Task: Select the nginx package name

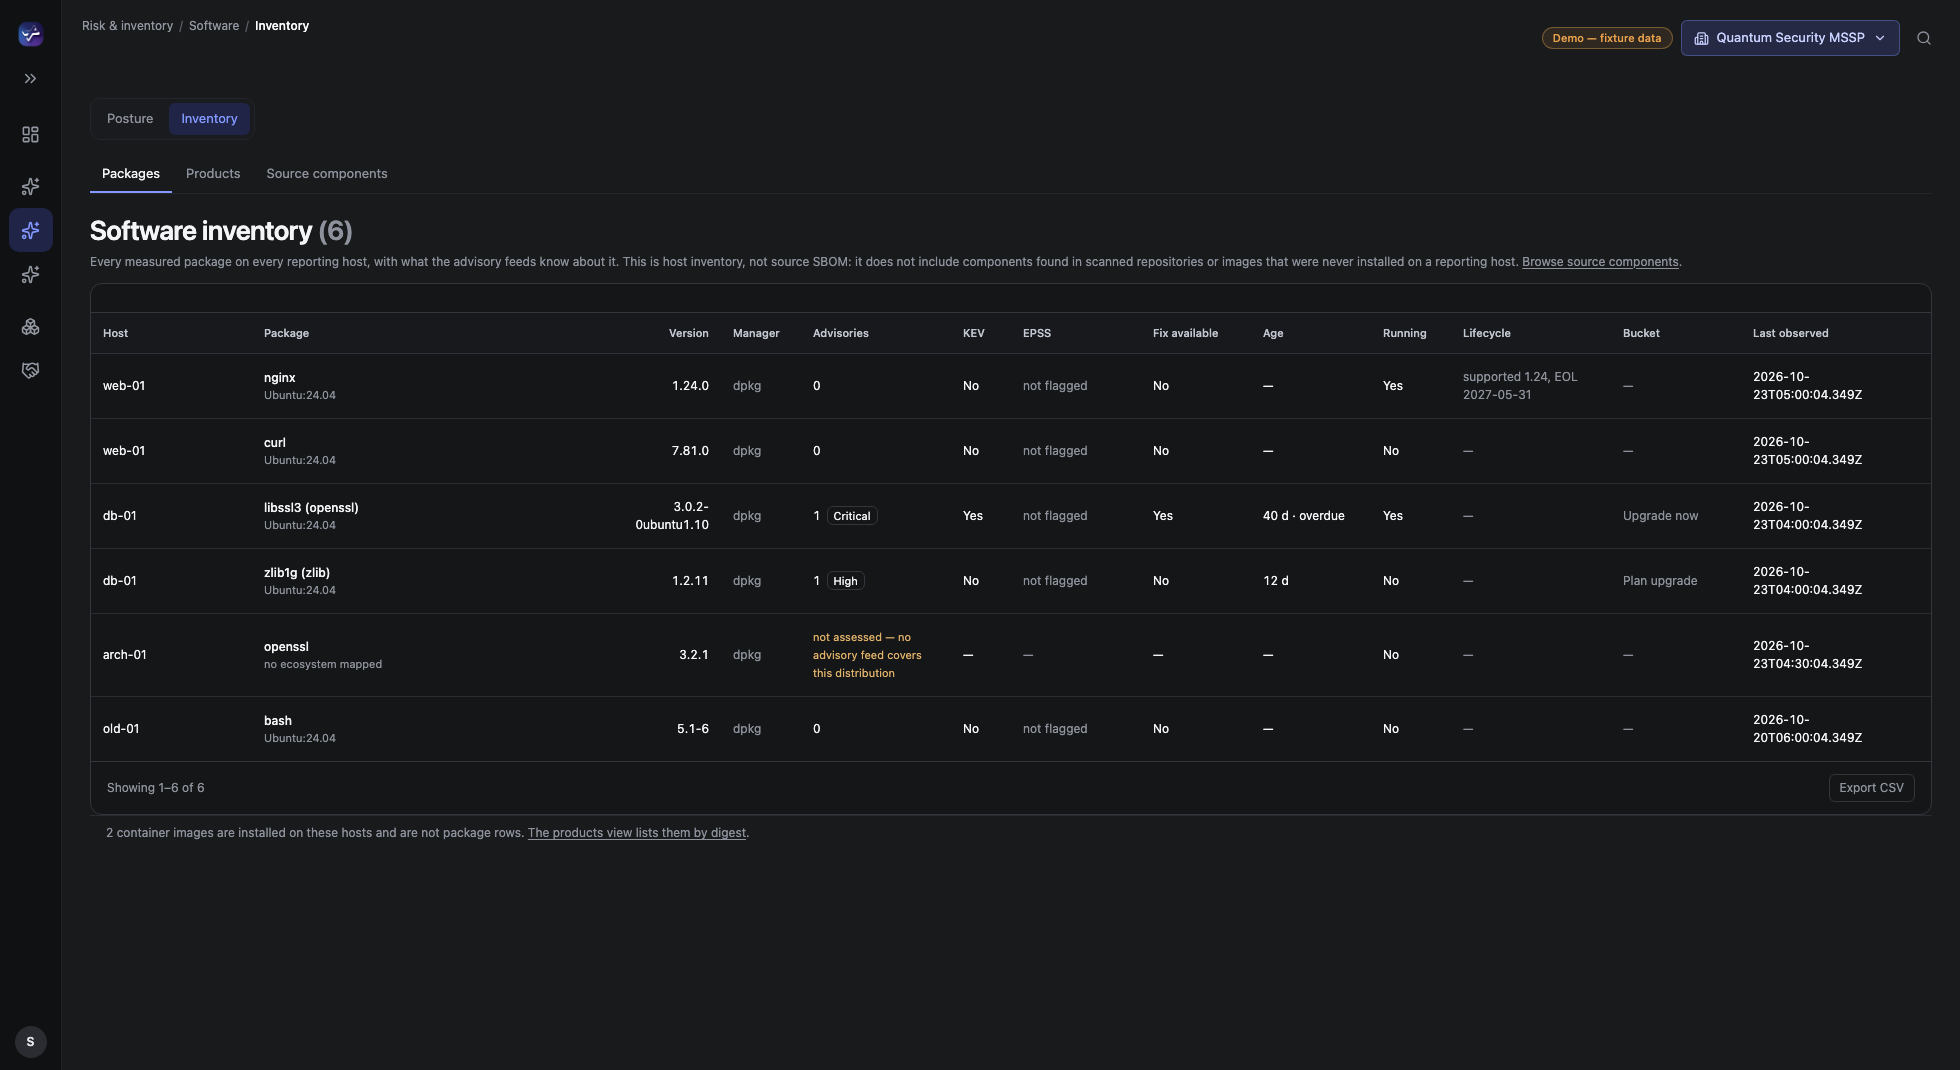Action: click(x=279, y=378)
